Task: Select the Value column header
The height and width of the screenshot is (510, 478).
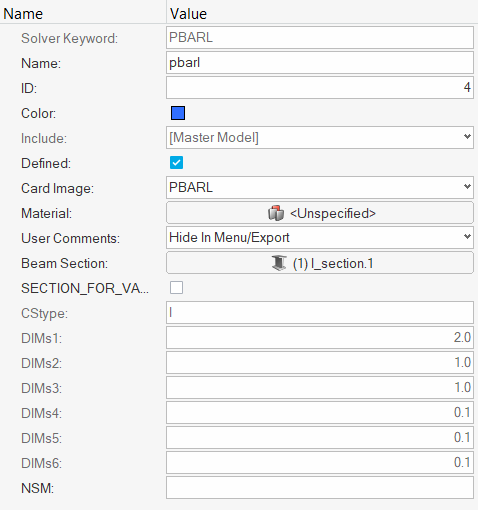Action: click(188, 14)
